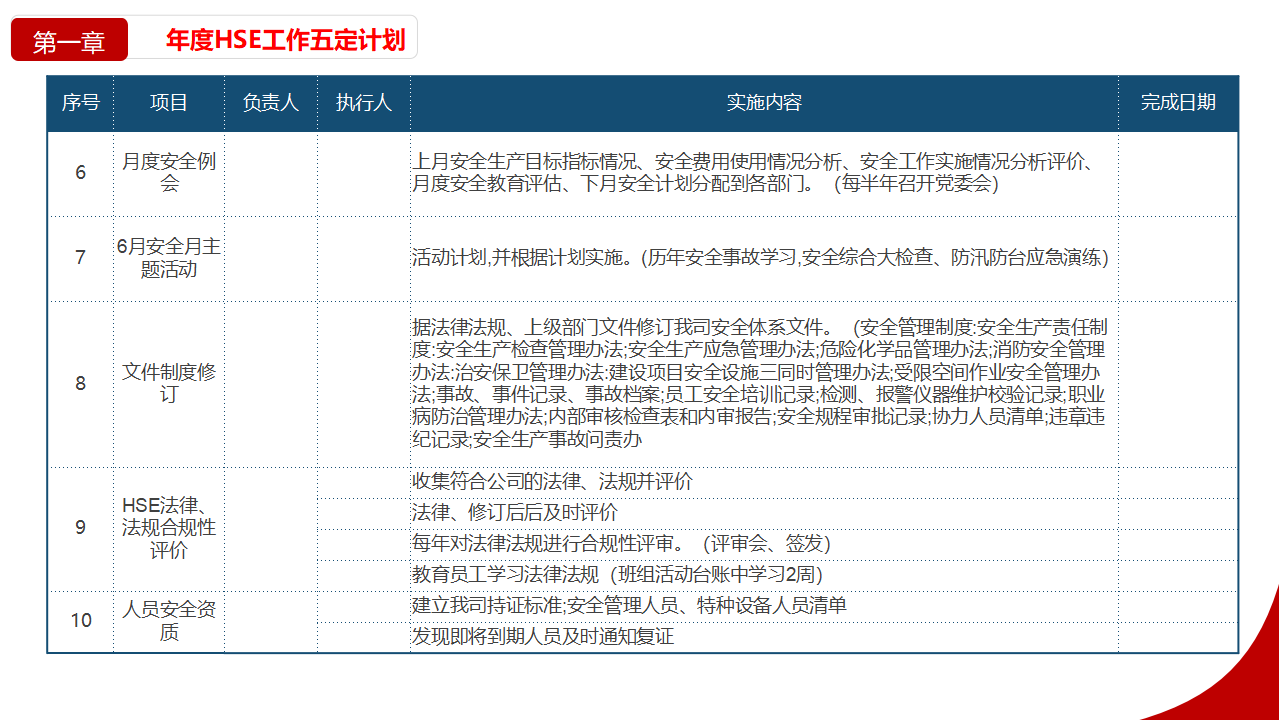Image resolution: width=1279 pixels, height=720 pixels.
Task: Click the red 第一章 chapter label
Action: click(69, 41)
